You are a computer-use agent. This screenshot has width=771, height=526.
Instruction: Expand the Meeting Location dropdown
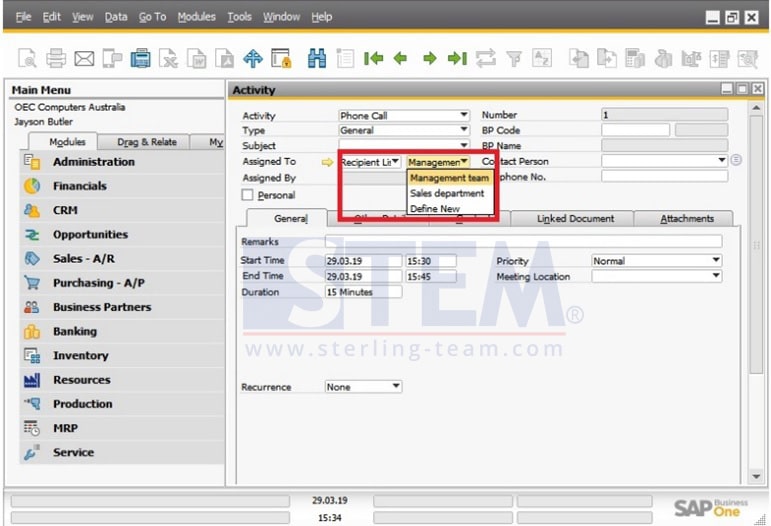pyautogui.click(x=716, y=276)
